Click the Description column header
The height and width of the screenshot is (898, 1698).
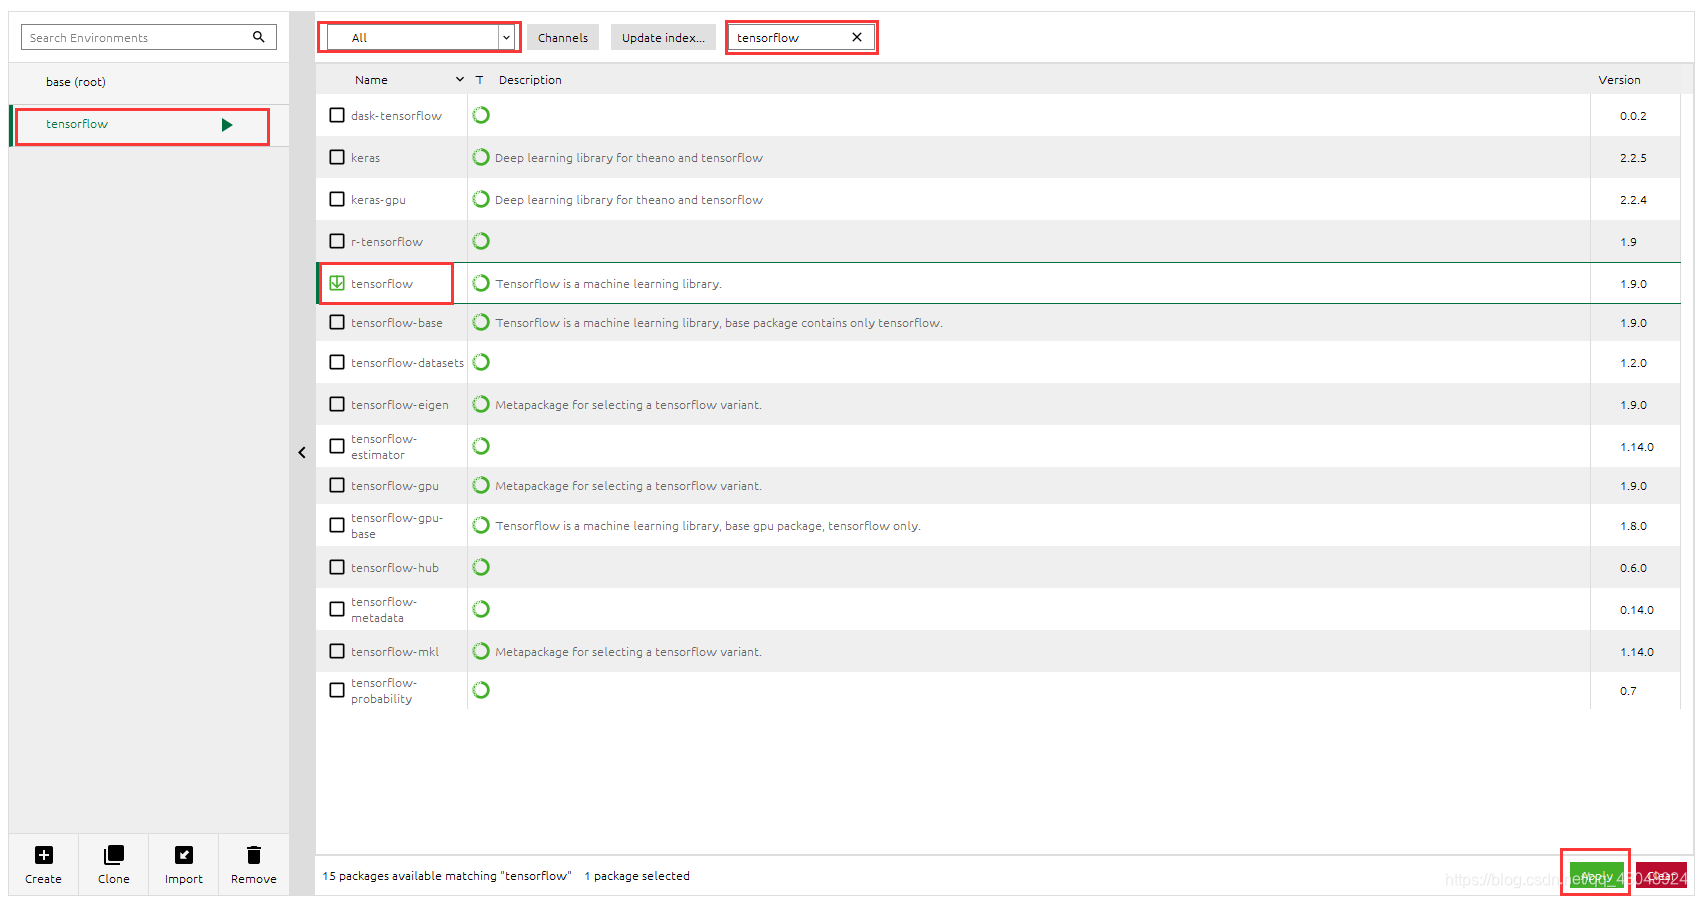530,80
